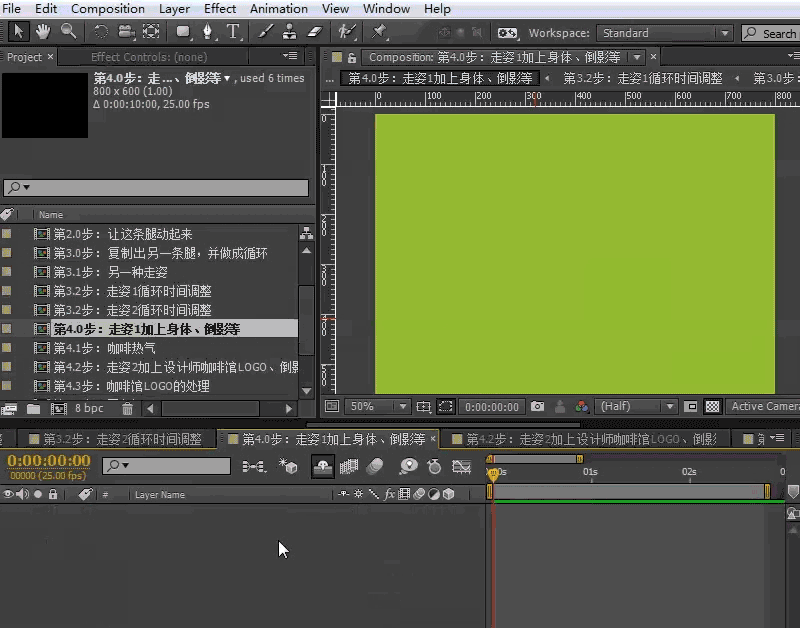This screenshot has width=800, height=628.
Task: Switch to 第3.2步 timeline tab
Action: [120, 439]
